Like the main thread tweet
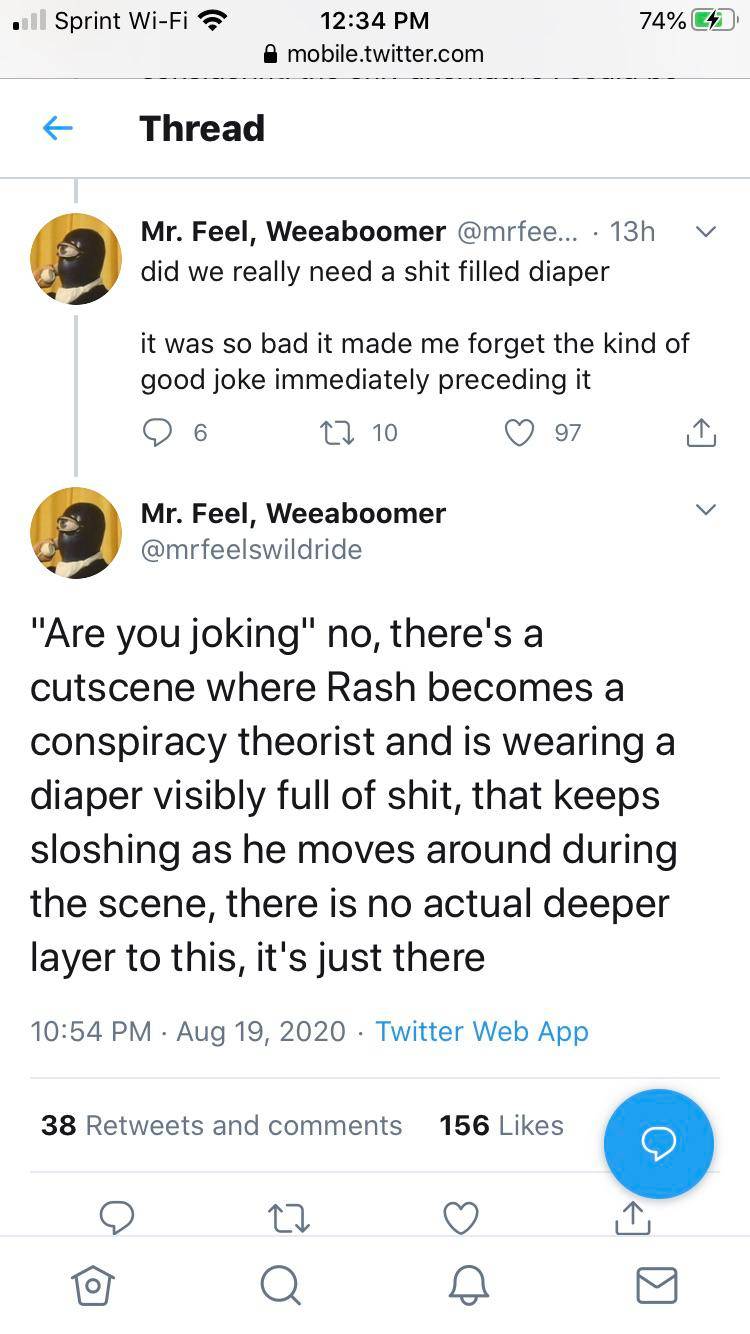Screen dimensions: 750x1334 461,1218
